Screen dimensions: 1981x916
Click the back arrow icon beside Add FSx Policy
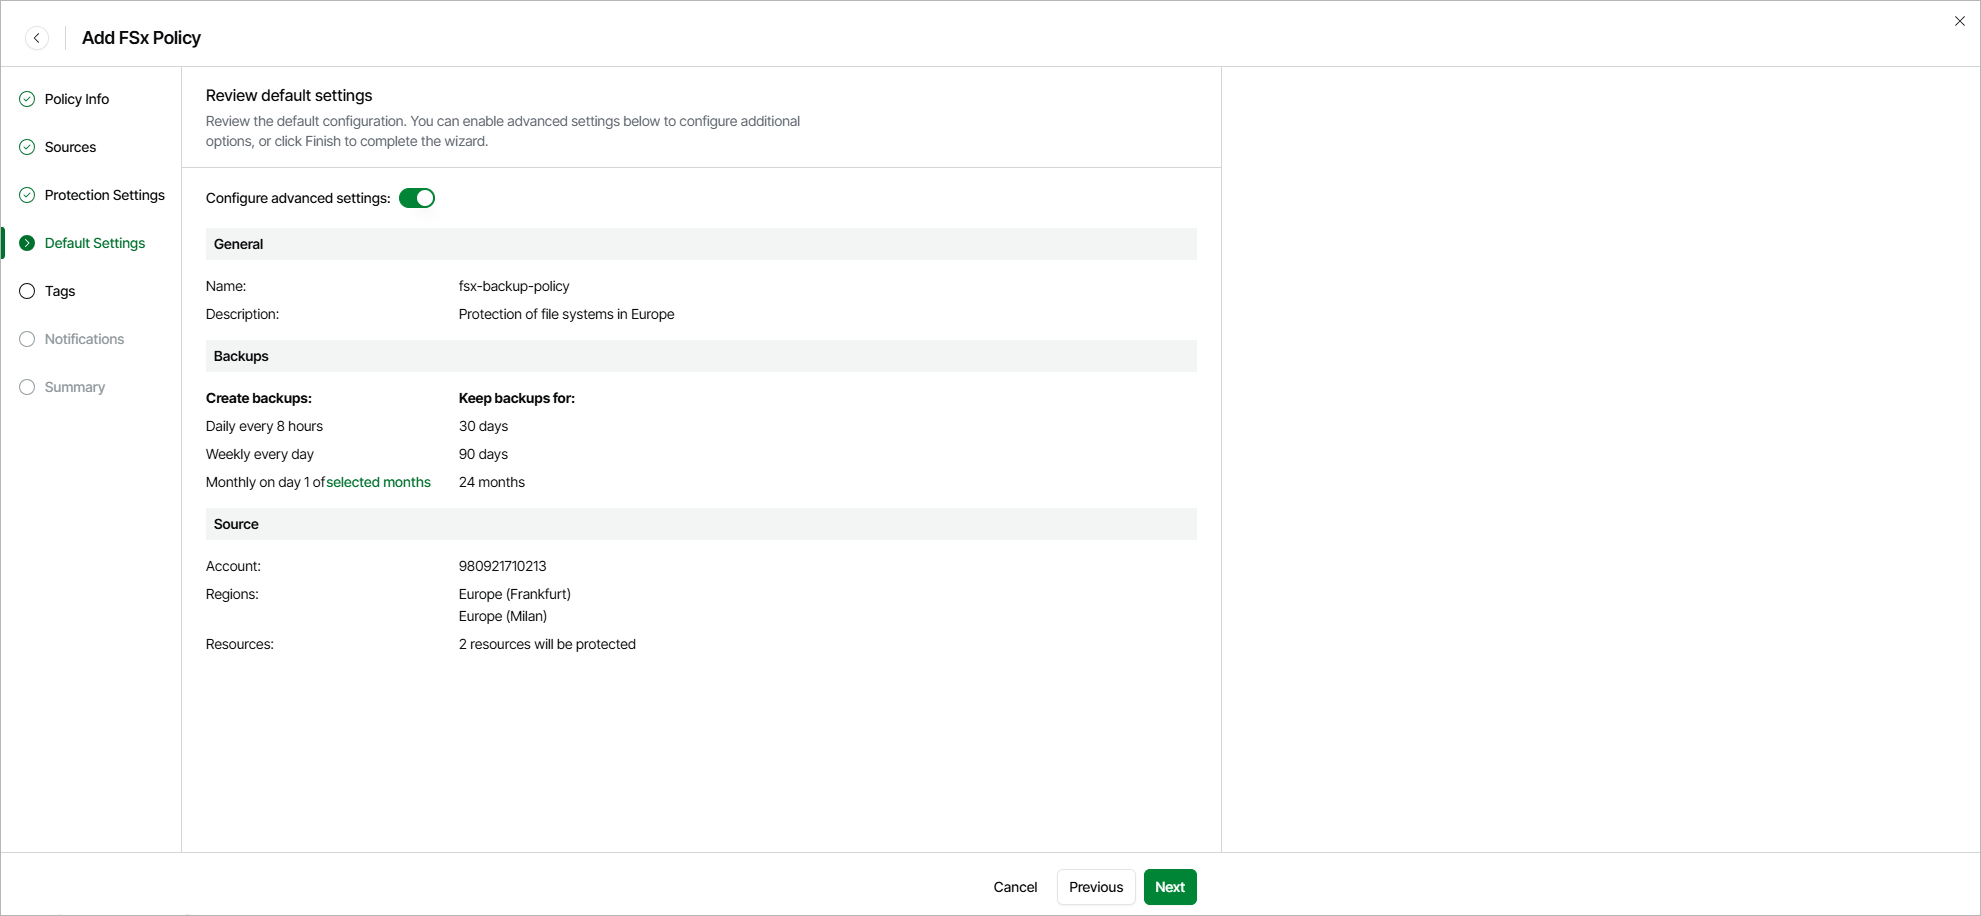(37, 38)
